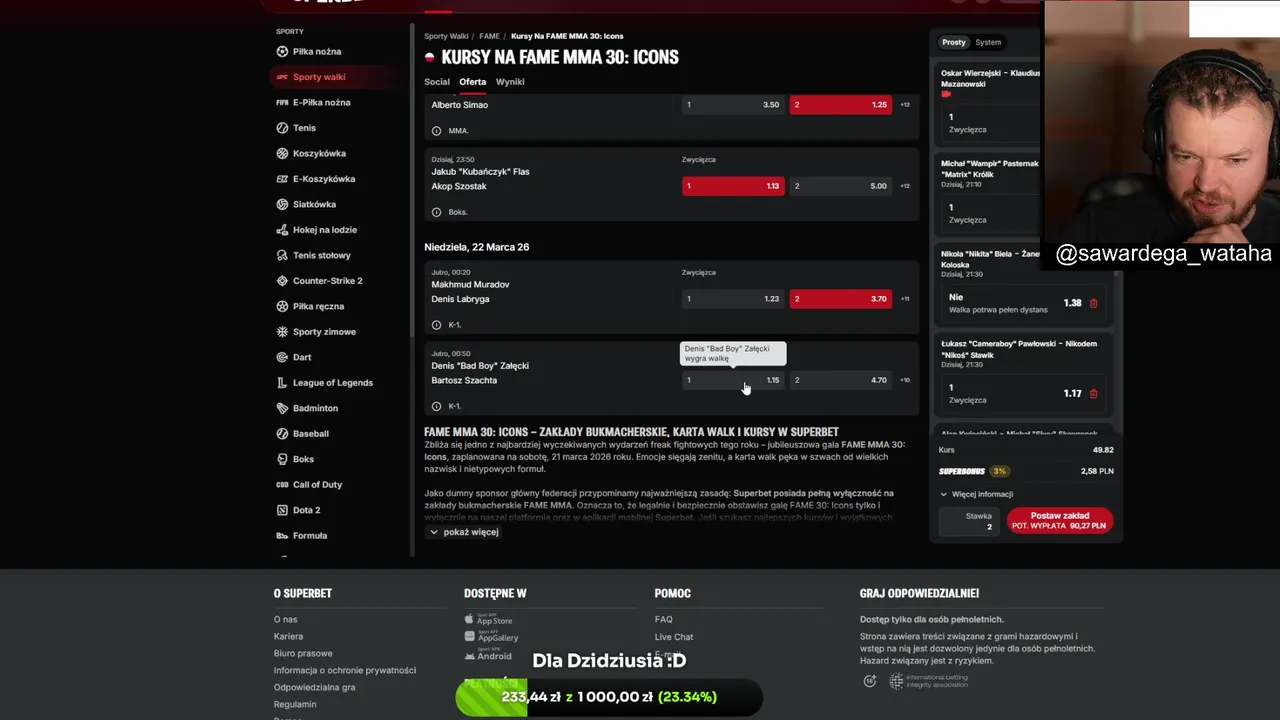The image size is (1280, 720).
Task: Click the Baseball sport icon
Action: pyautogui.click(x=282, y=434)
